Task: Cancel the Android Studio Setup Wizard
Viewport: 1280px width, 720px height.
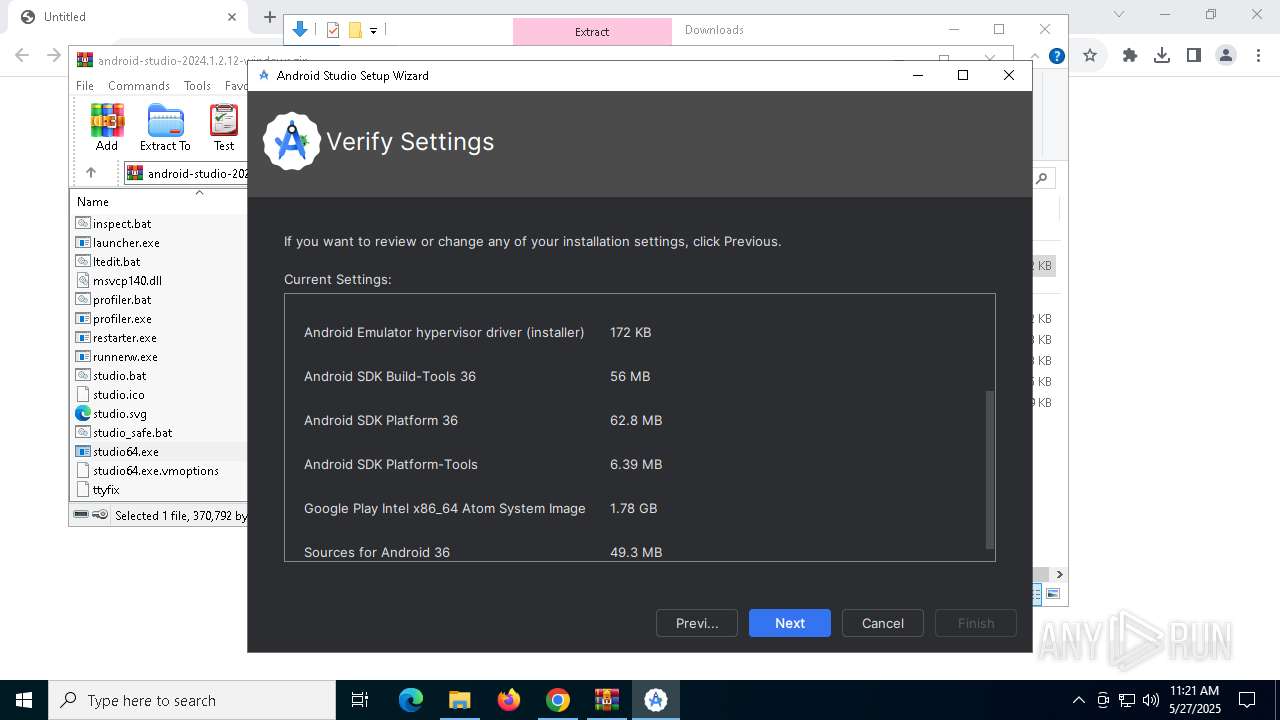Action: [x=882, y=623]
